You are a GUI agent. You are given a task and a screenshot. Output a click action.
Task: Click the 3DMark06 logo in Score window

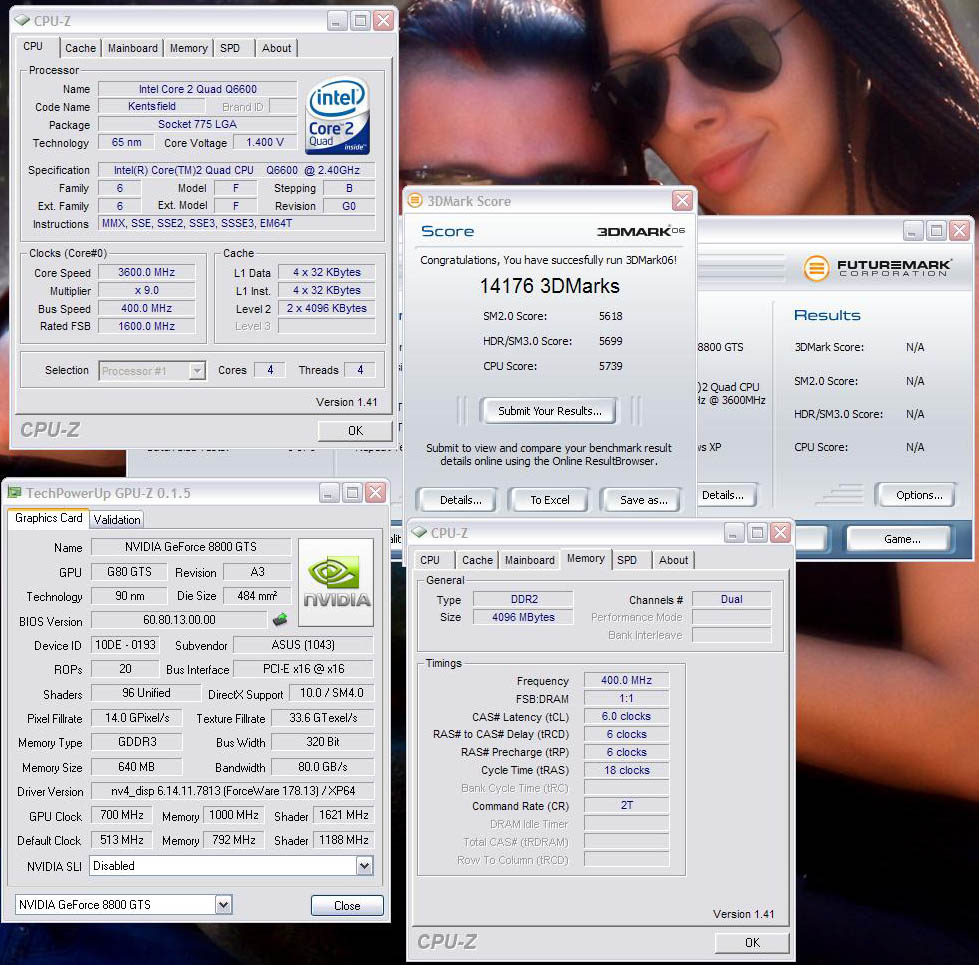(641, 232)
